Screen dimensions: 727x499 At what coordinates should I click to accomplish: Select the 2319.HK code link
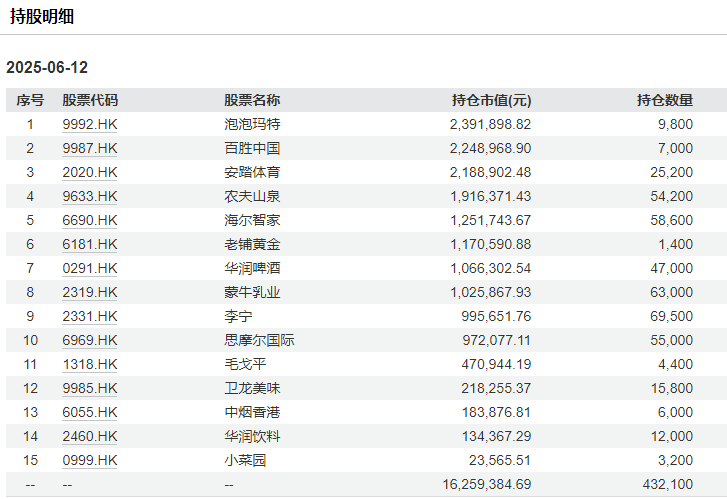[89, 292]
